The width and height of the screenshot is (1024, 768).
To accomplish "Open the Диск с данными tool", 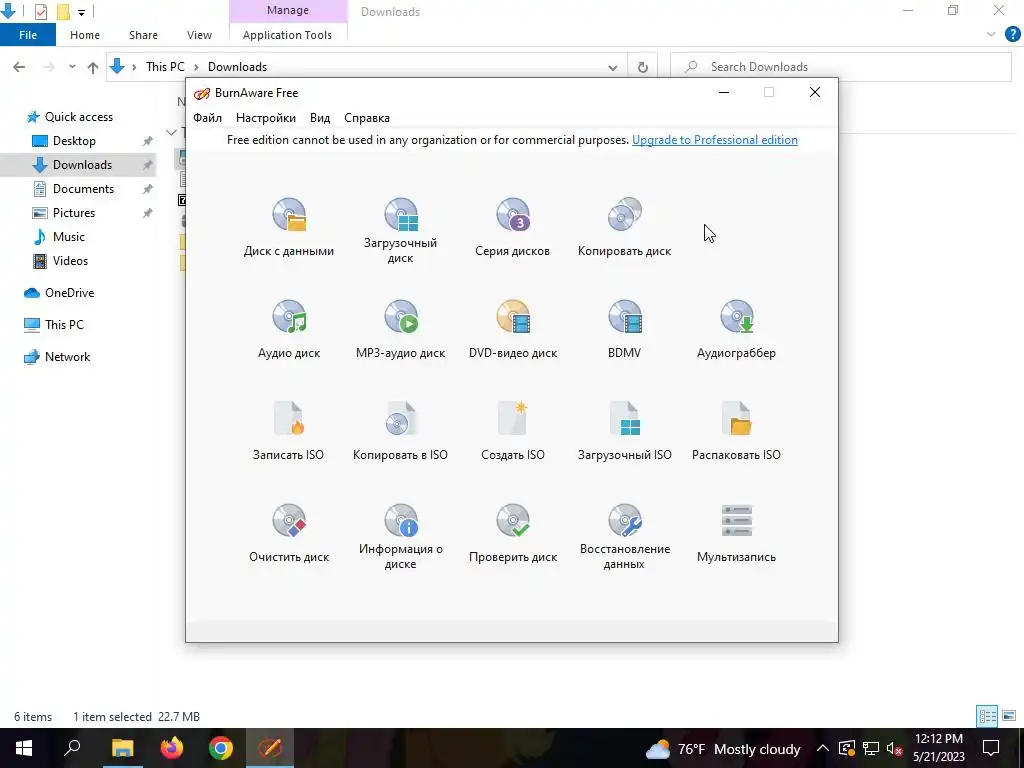I will point(289,227).
